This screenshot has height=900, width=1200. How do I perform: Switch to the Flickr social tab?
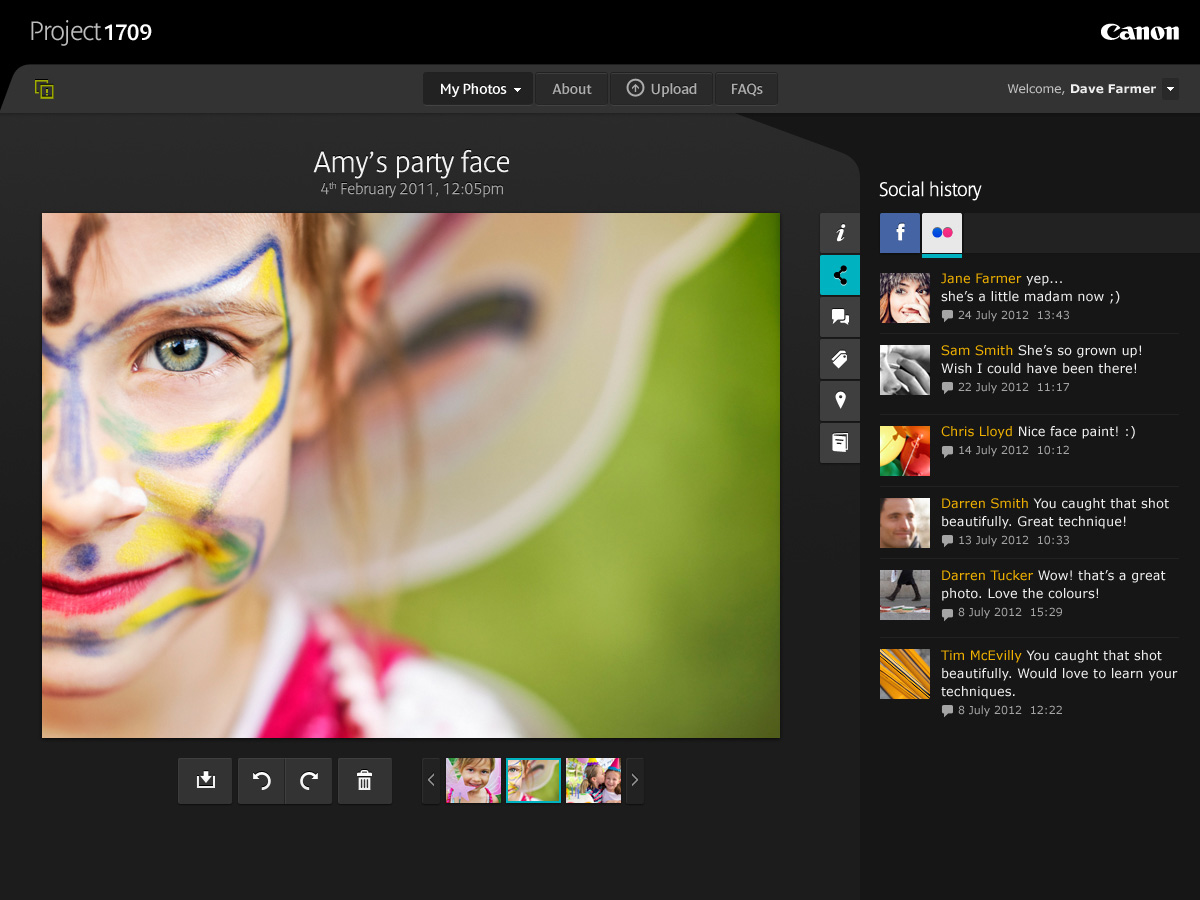942,233
